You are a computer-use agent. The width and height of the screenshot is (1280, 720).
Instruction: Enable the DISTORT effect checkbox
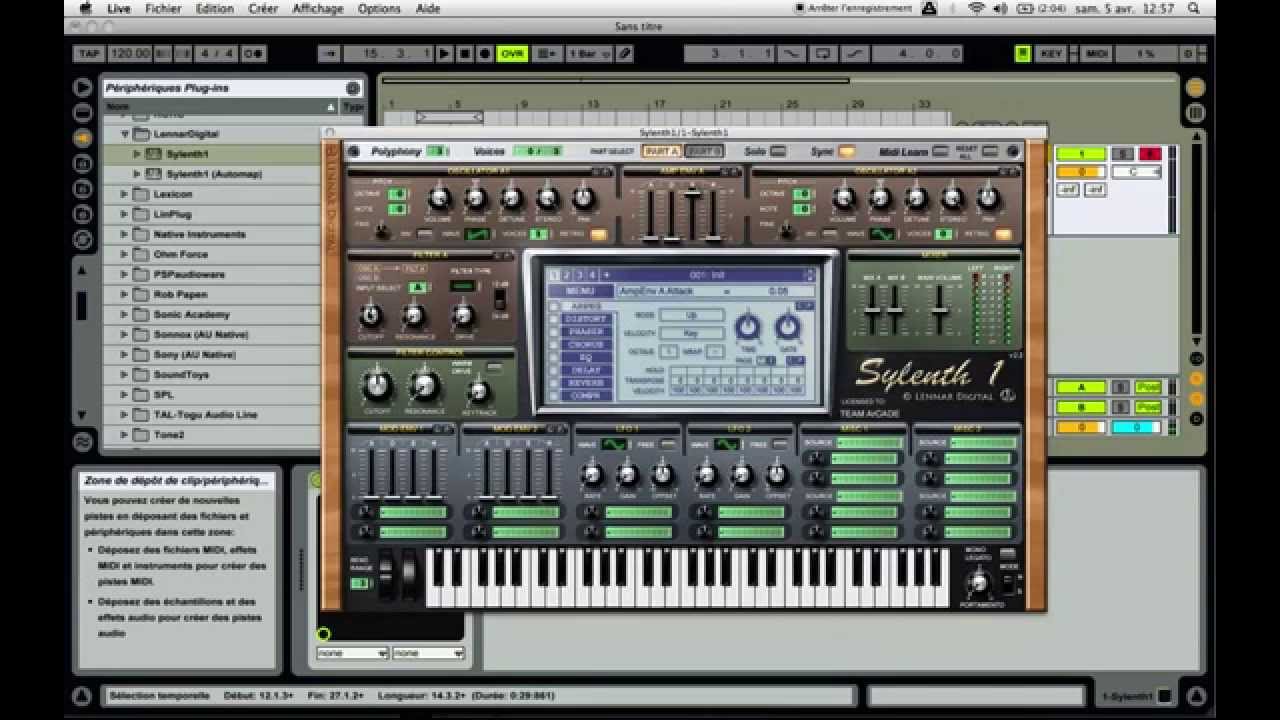coord(554,319)
